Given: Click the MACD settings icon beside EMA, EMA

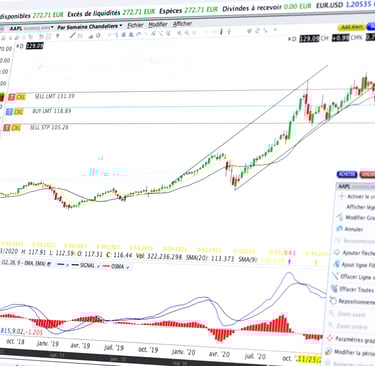Looking at the screenshot, I should click(49, 265).
